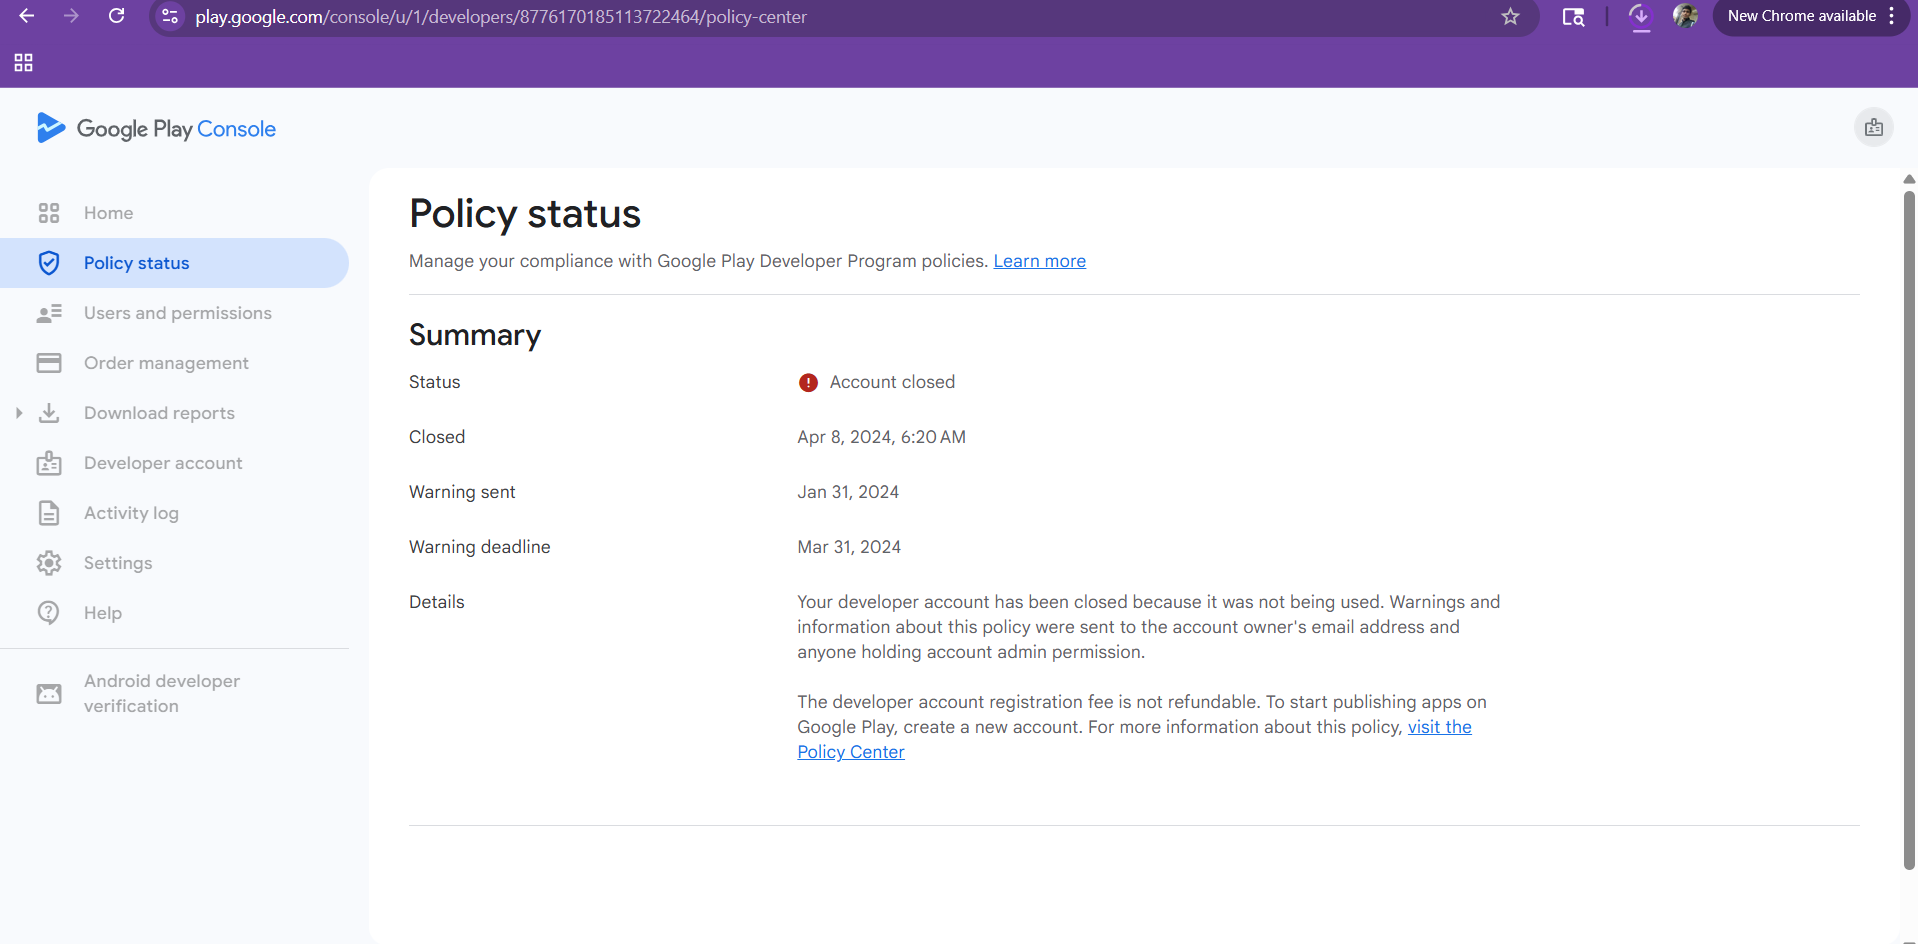Open Users and permissions icon
Viewport: 1918px width, 944px height.
[49, 313]
